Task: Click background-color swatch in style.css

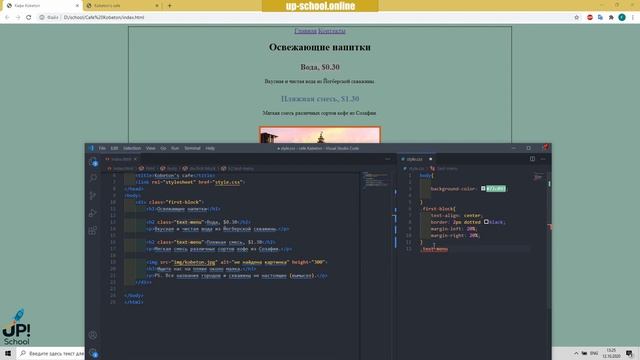Action: 483,189
